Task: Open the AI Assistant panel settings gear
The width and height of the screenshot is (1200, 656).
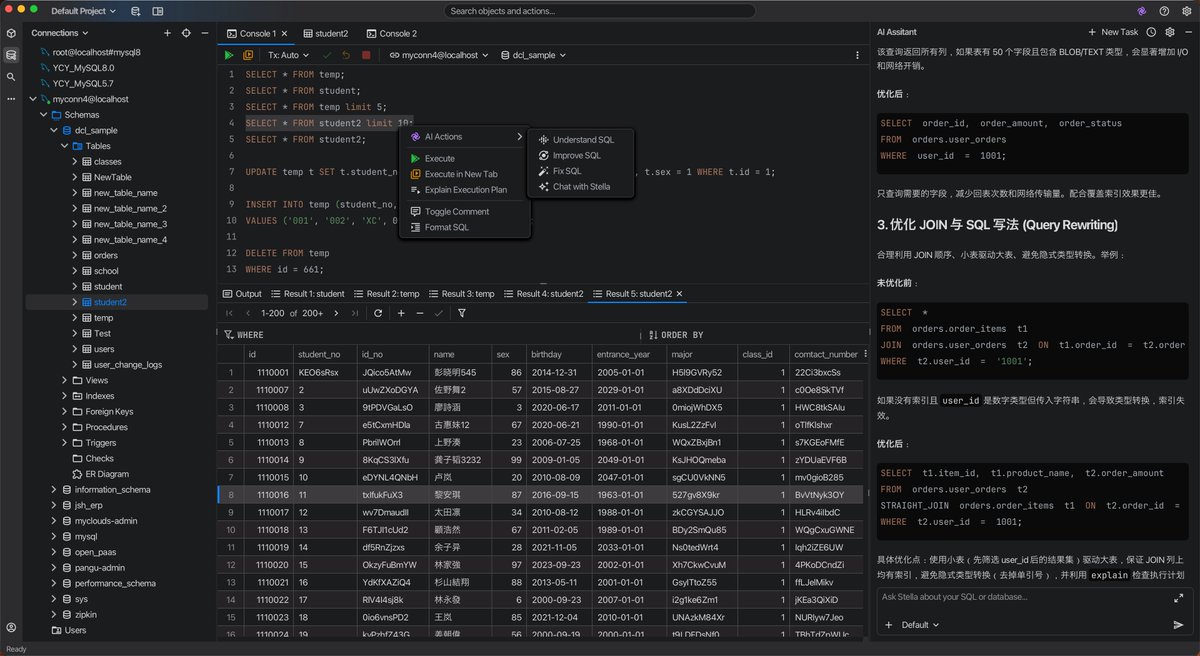Action: [1170, 32]
